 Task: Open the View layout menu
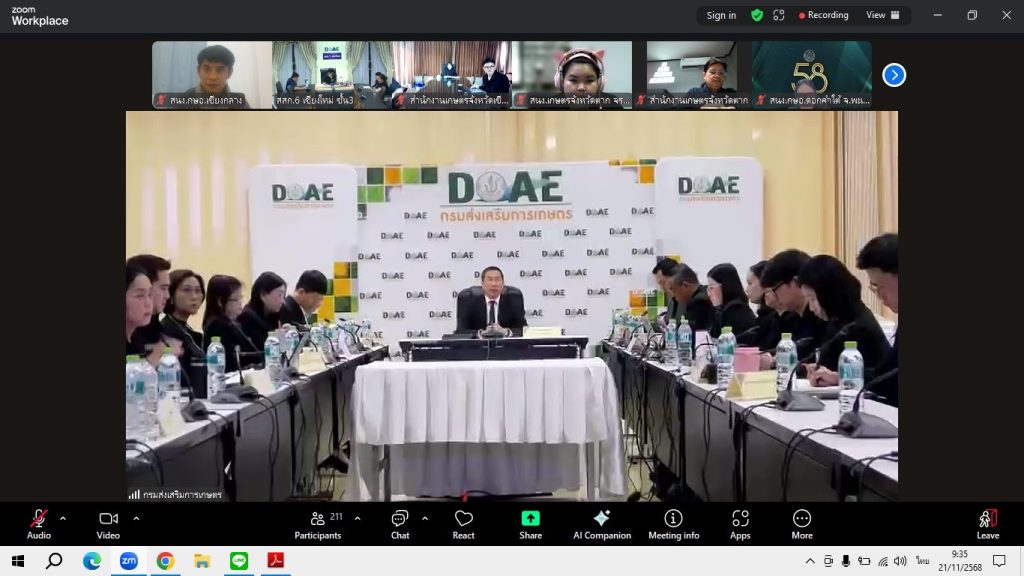tap(882, 15)
